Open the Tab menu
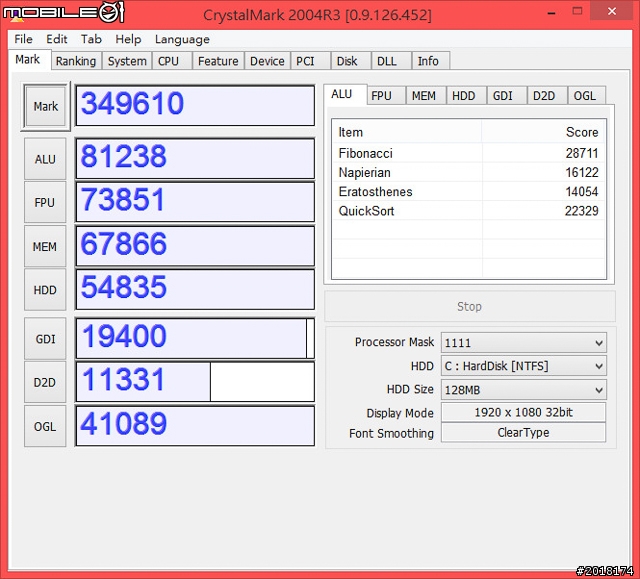The height and width of the screenshot is (579, 640). coord(91,39)
